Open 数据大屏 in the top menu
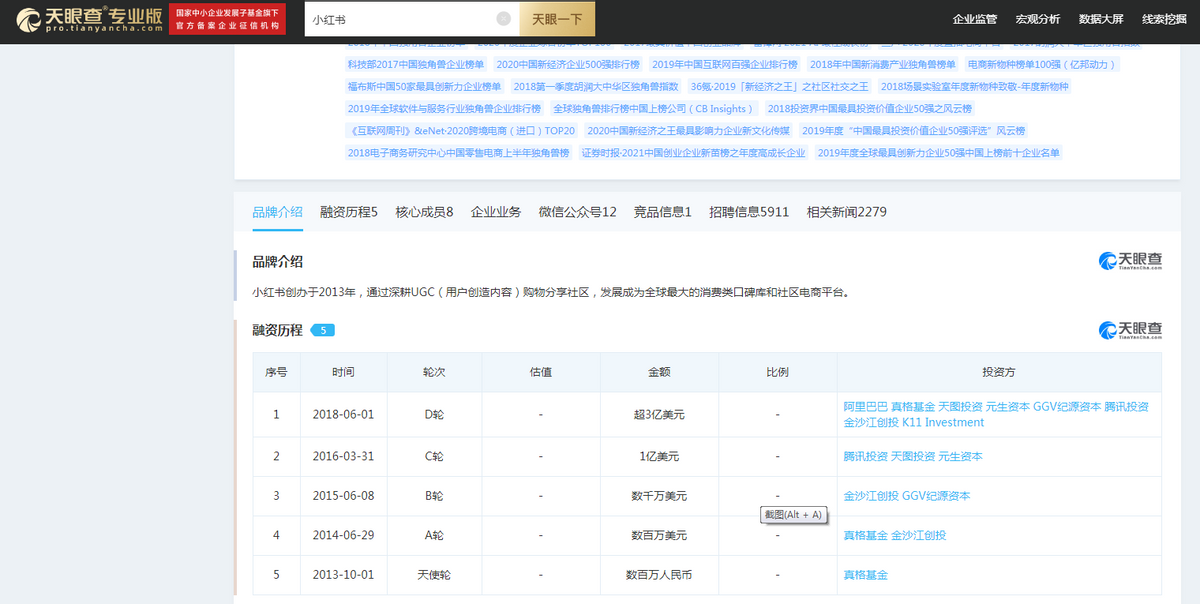This screenshot has width=1200, height=604. pos(1102,18)
